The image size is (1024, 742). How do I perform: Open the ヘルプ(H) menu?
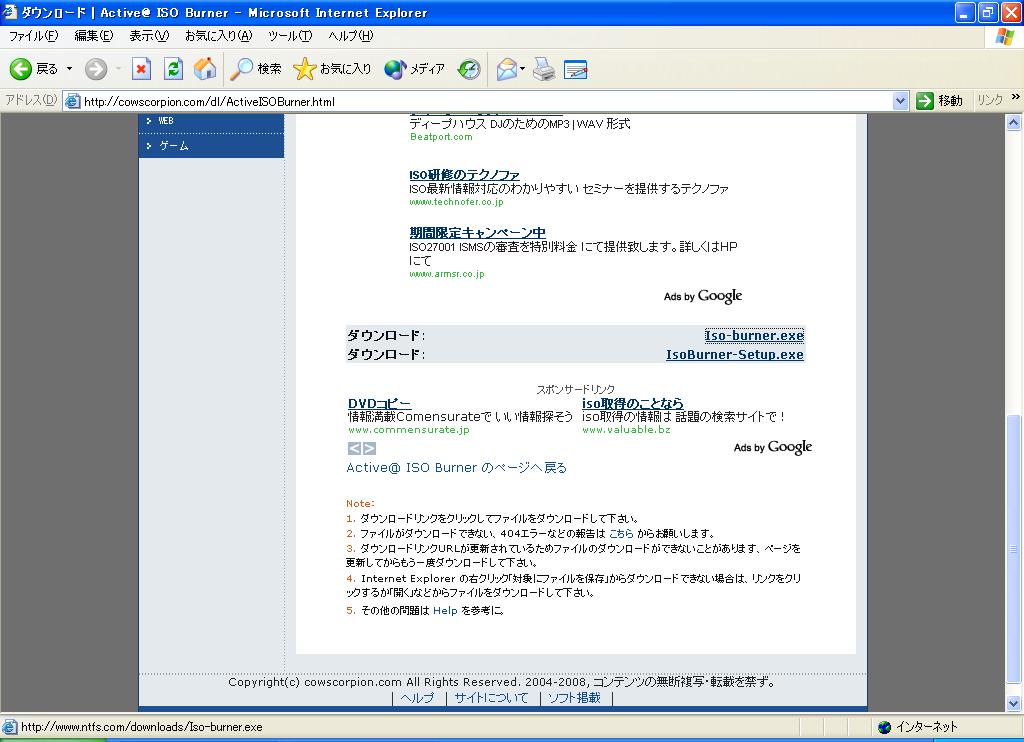point(351,36)
